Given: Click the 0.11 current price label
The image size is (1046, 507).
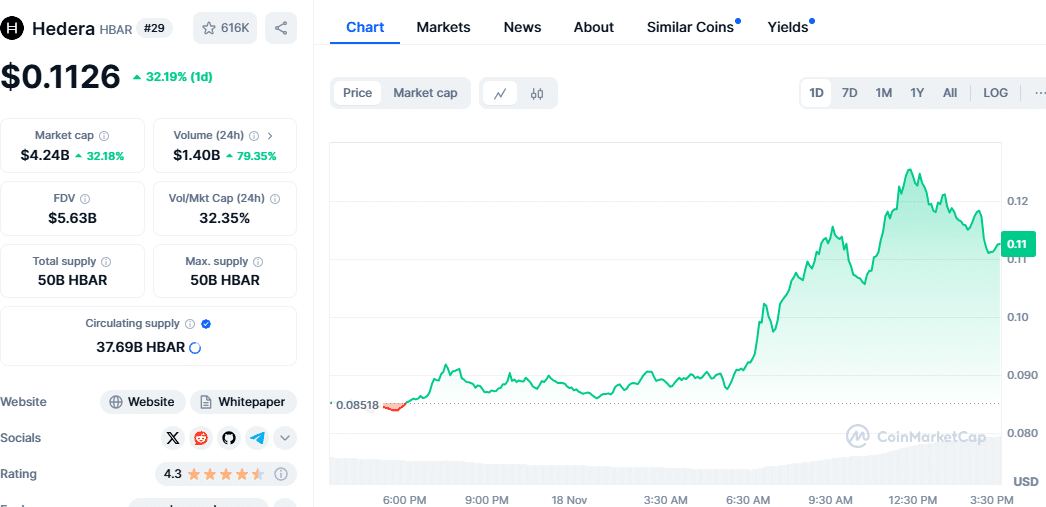Looking at the screenshot, I should pos(1019,243).
